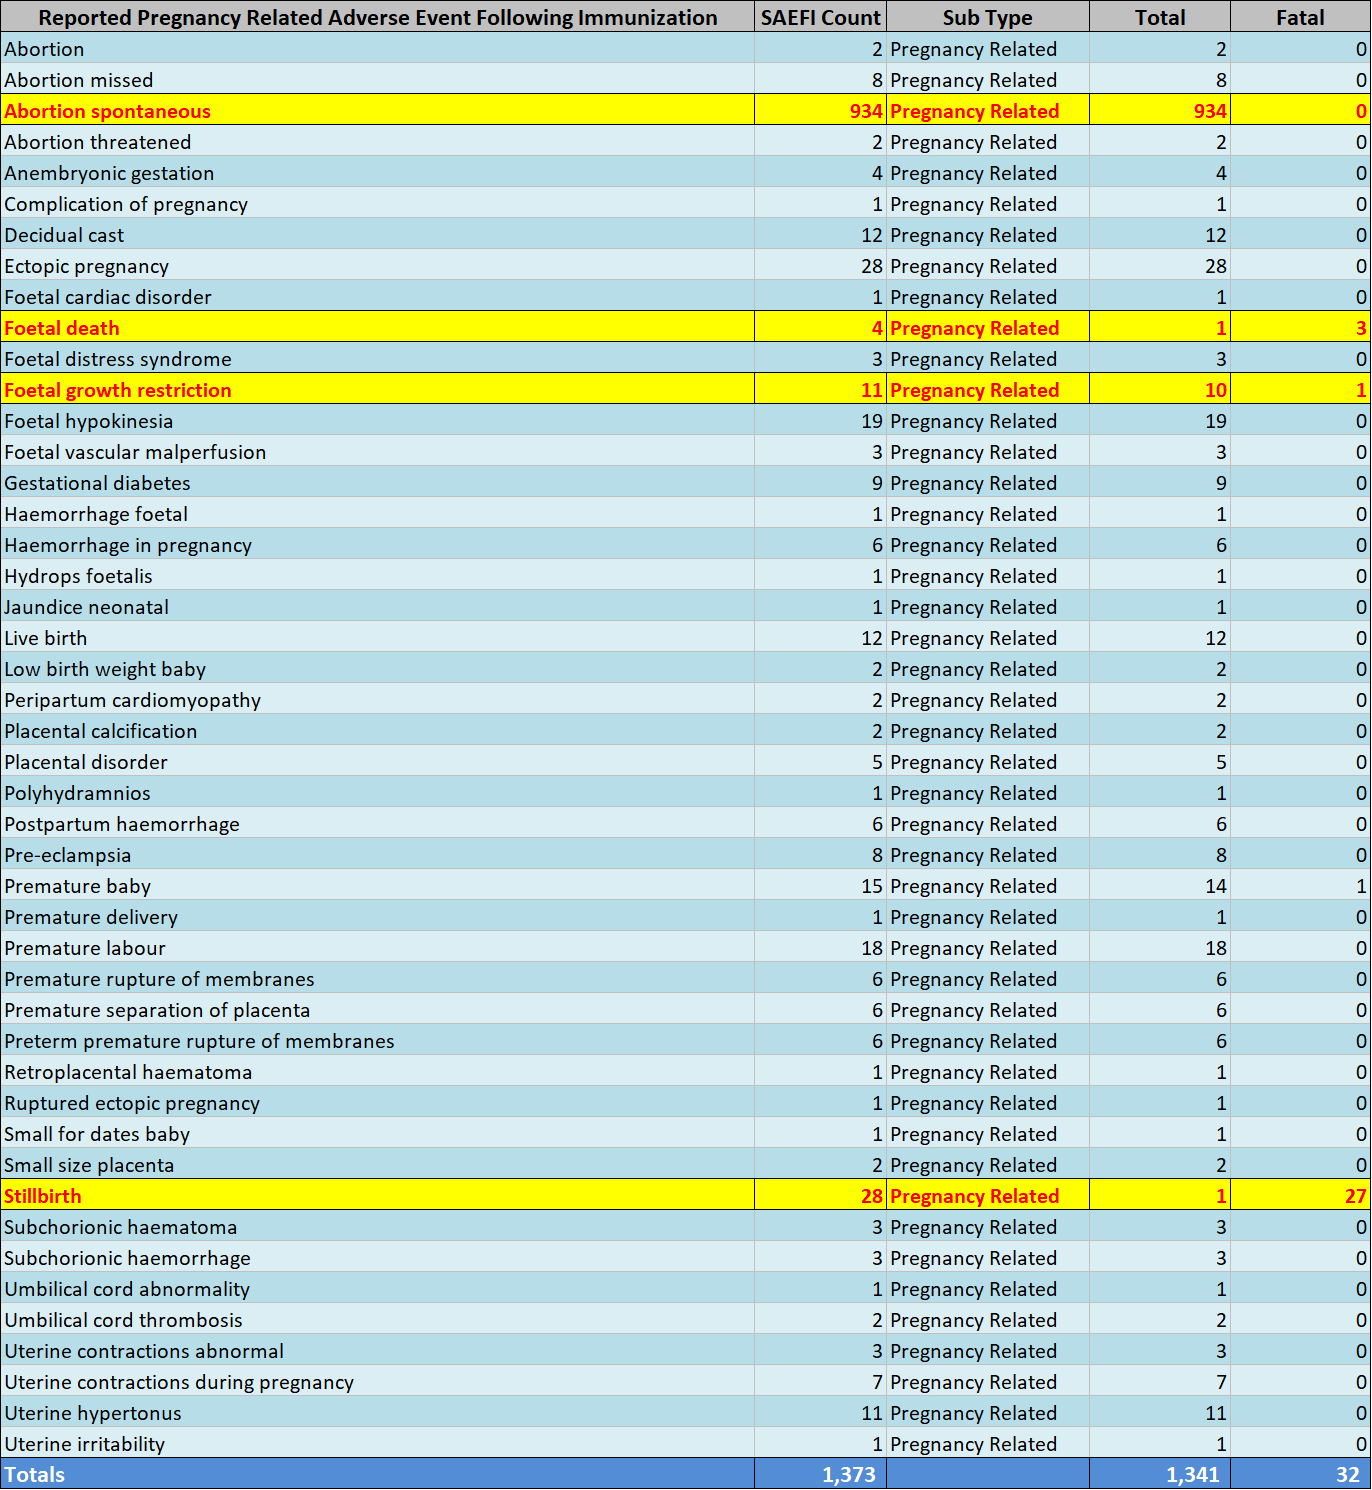Click the 'Sub Type' column header
Viewport: 1372px width, 1490px height.
pos(987,17)
